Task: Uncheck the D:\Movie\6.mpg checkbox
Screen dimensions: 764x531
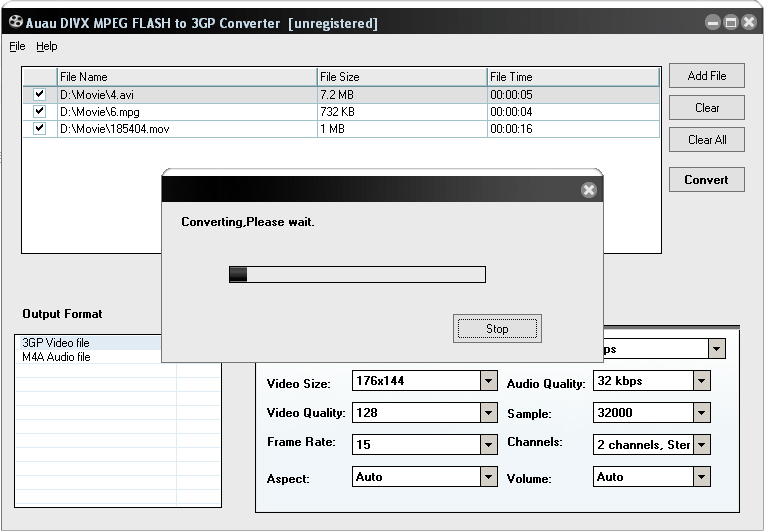Action: pos(39,112)
